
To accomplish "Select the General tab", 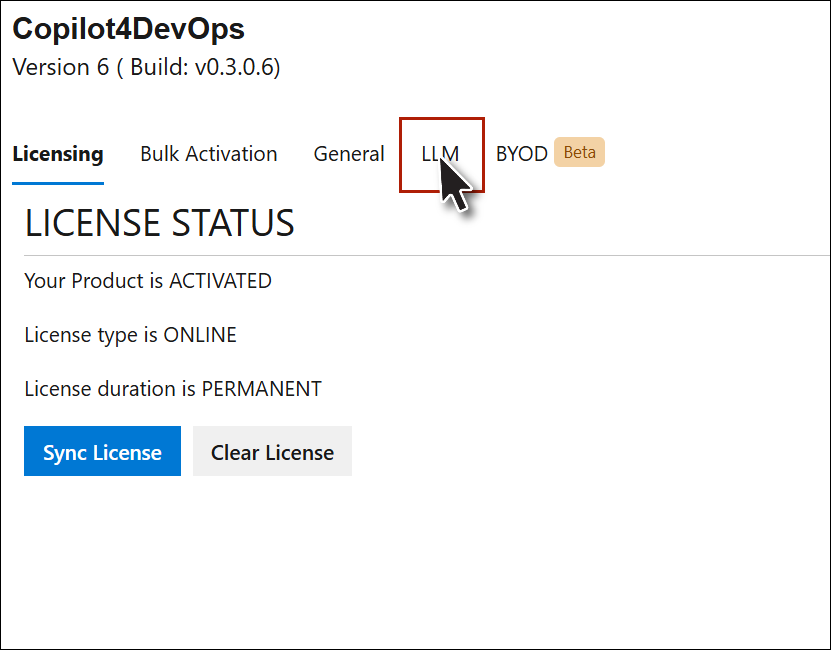I will click(x=349, y=154).
